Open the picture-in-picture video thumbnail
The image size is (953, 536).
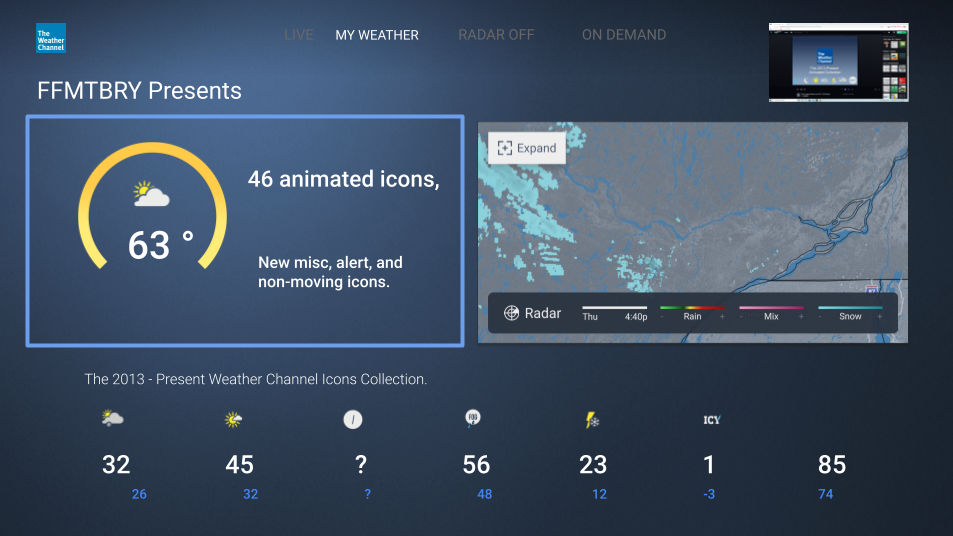tap(839, 62)
